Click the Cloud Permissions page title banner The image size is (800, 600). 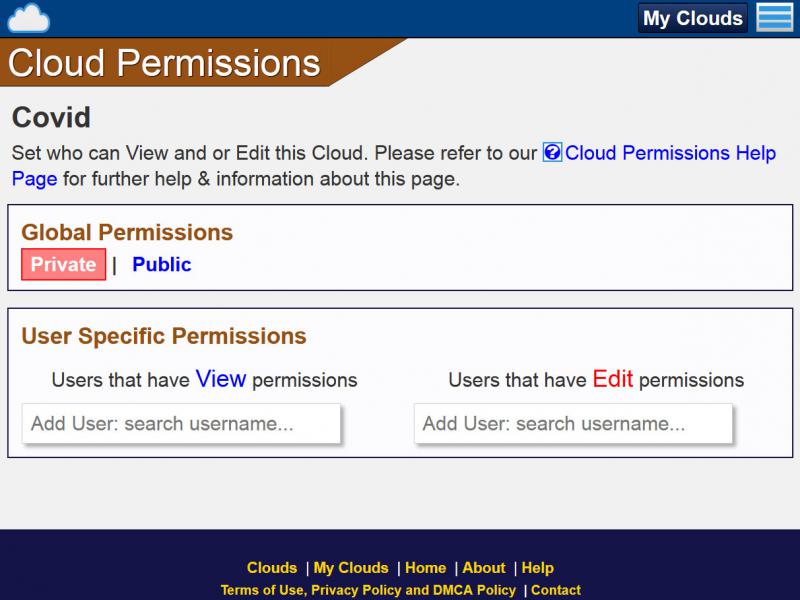pyautogui.click(x=165, y=63)
